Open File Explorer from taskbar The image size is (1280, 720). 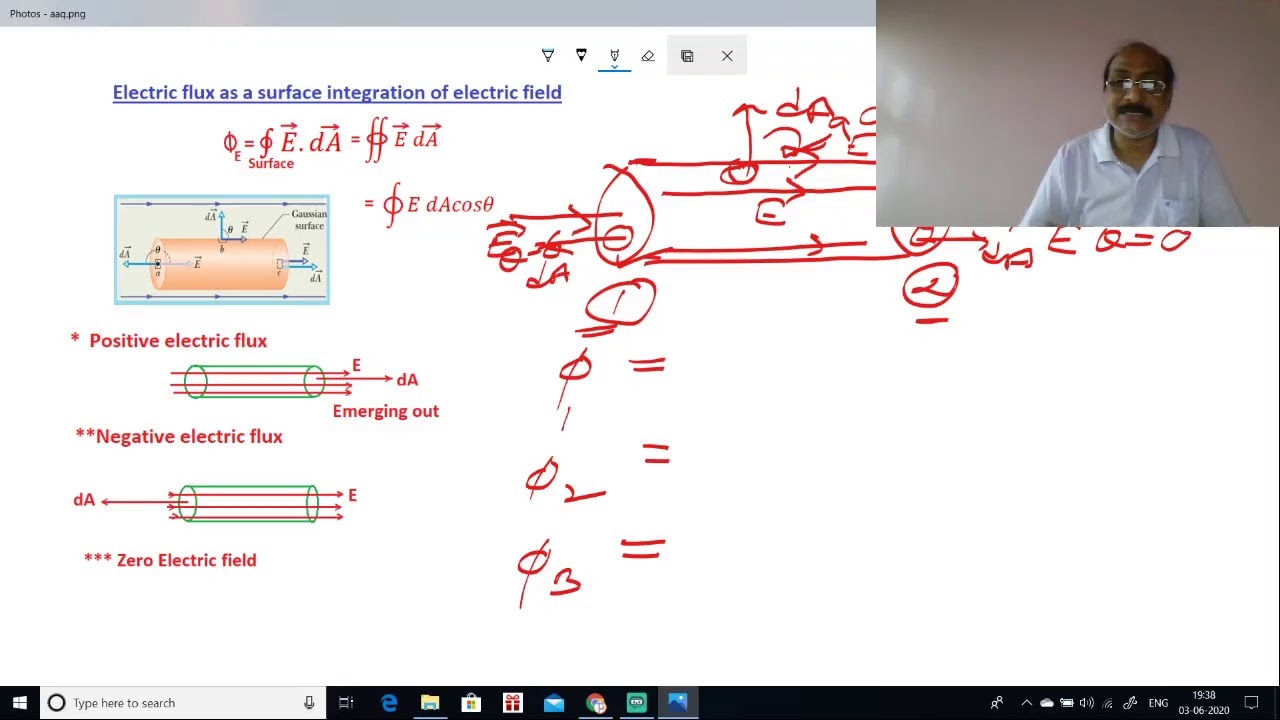pyautogui.click(x=430, y=703)
